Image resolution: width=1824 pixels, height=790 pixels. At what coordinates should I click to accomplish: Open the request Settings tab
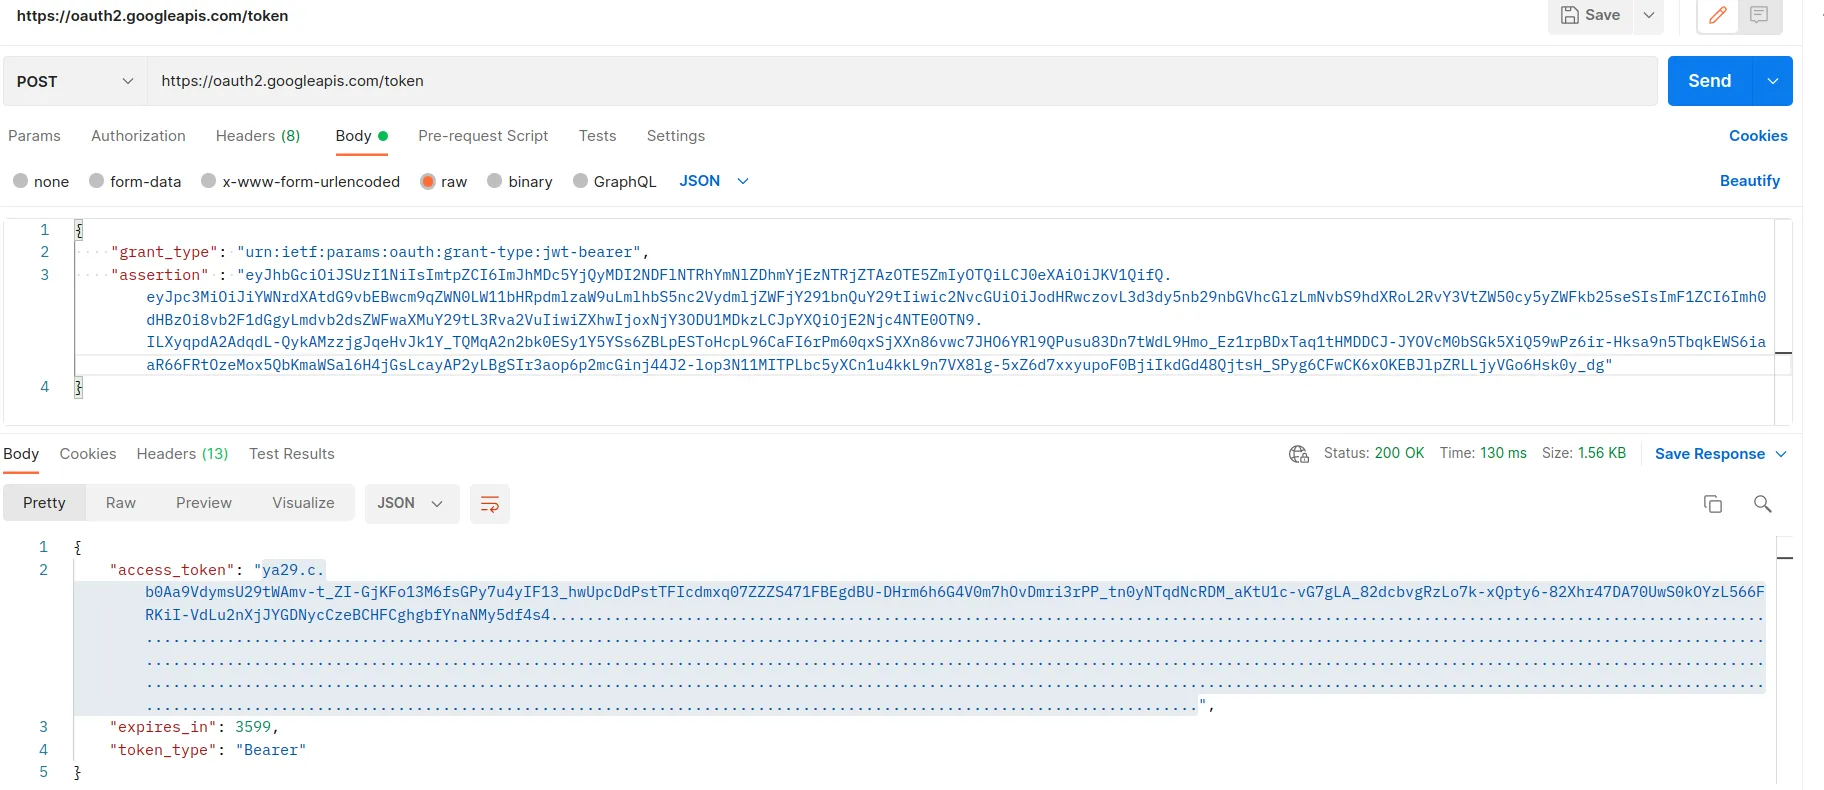[676, 136]
